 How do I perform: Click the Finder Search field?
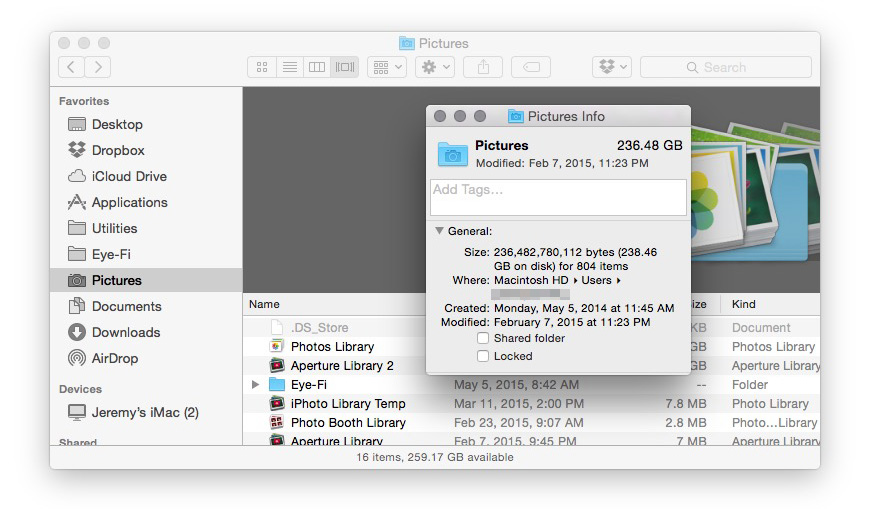point(726,67)
